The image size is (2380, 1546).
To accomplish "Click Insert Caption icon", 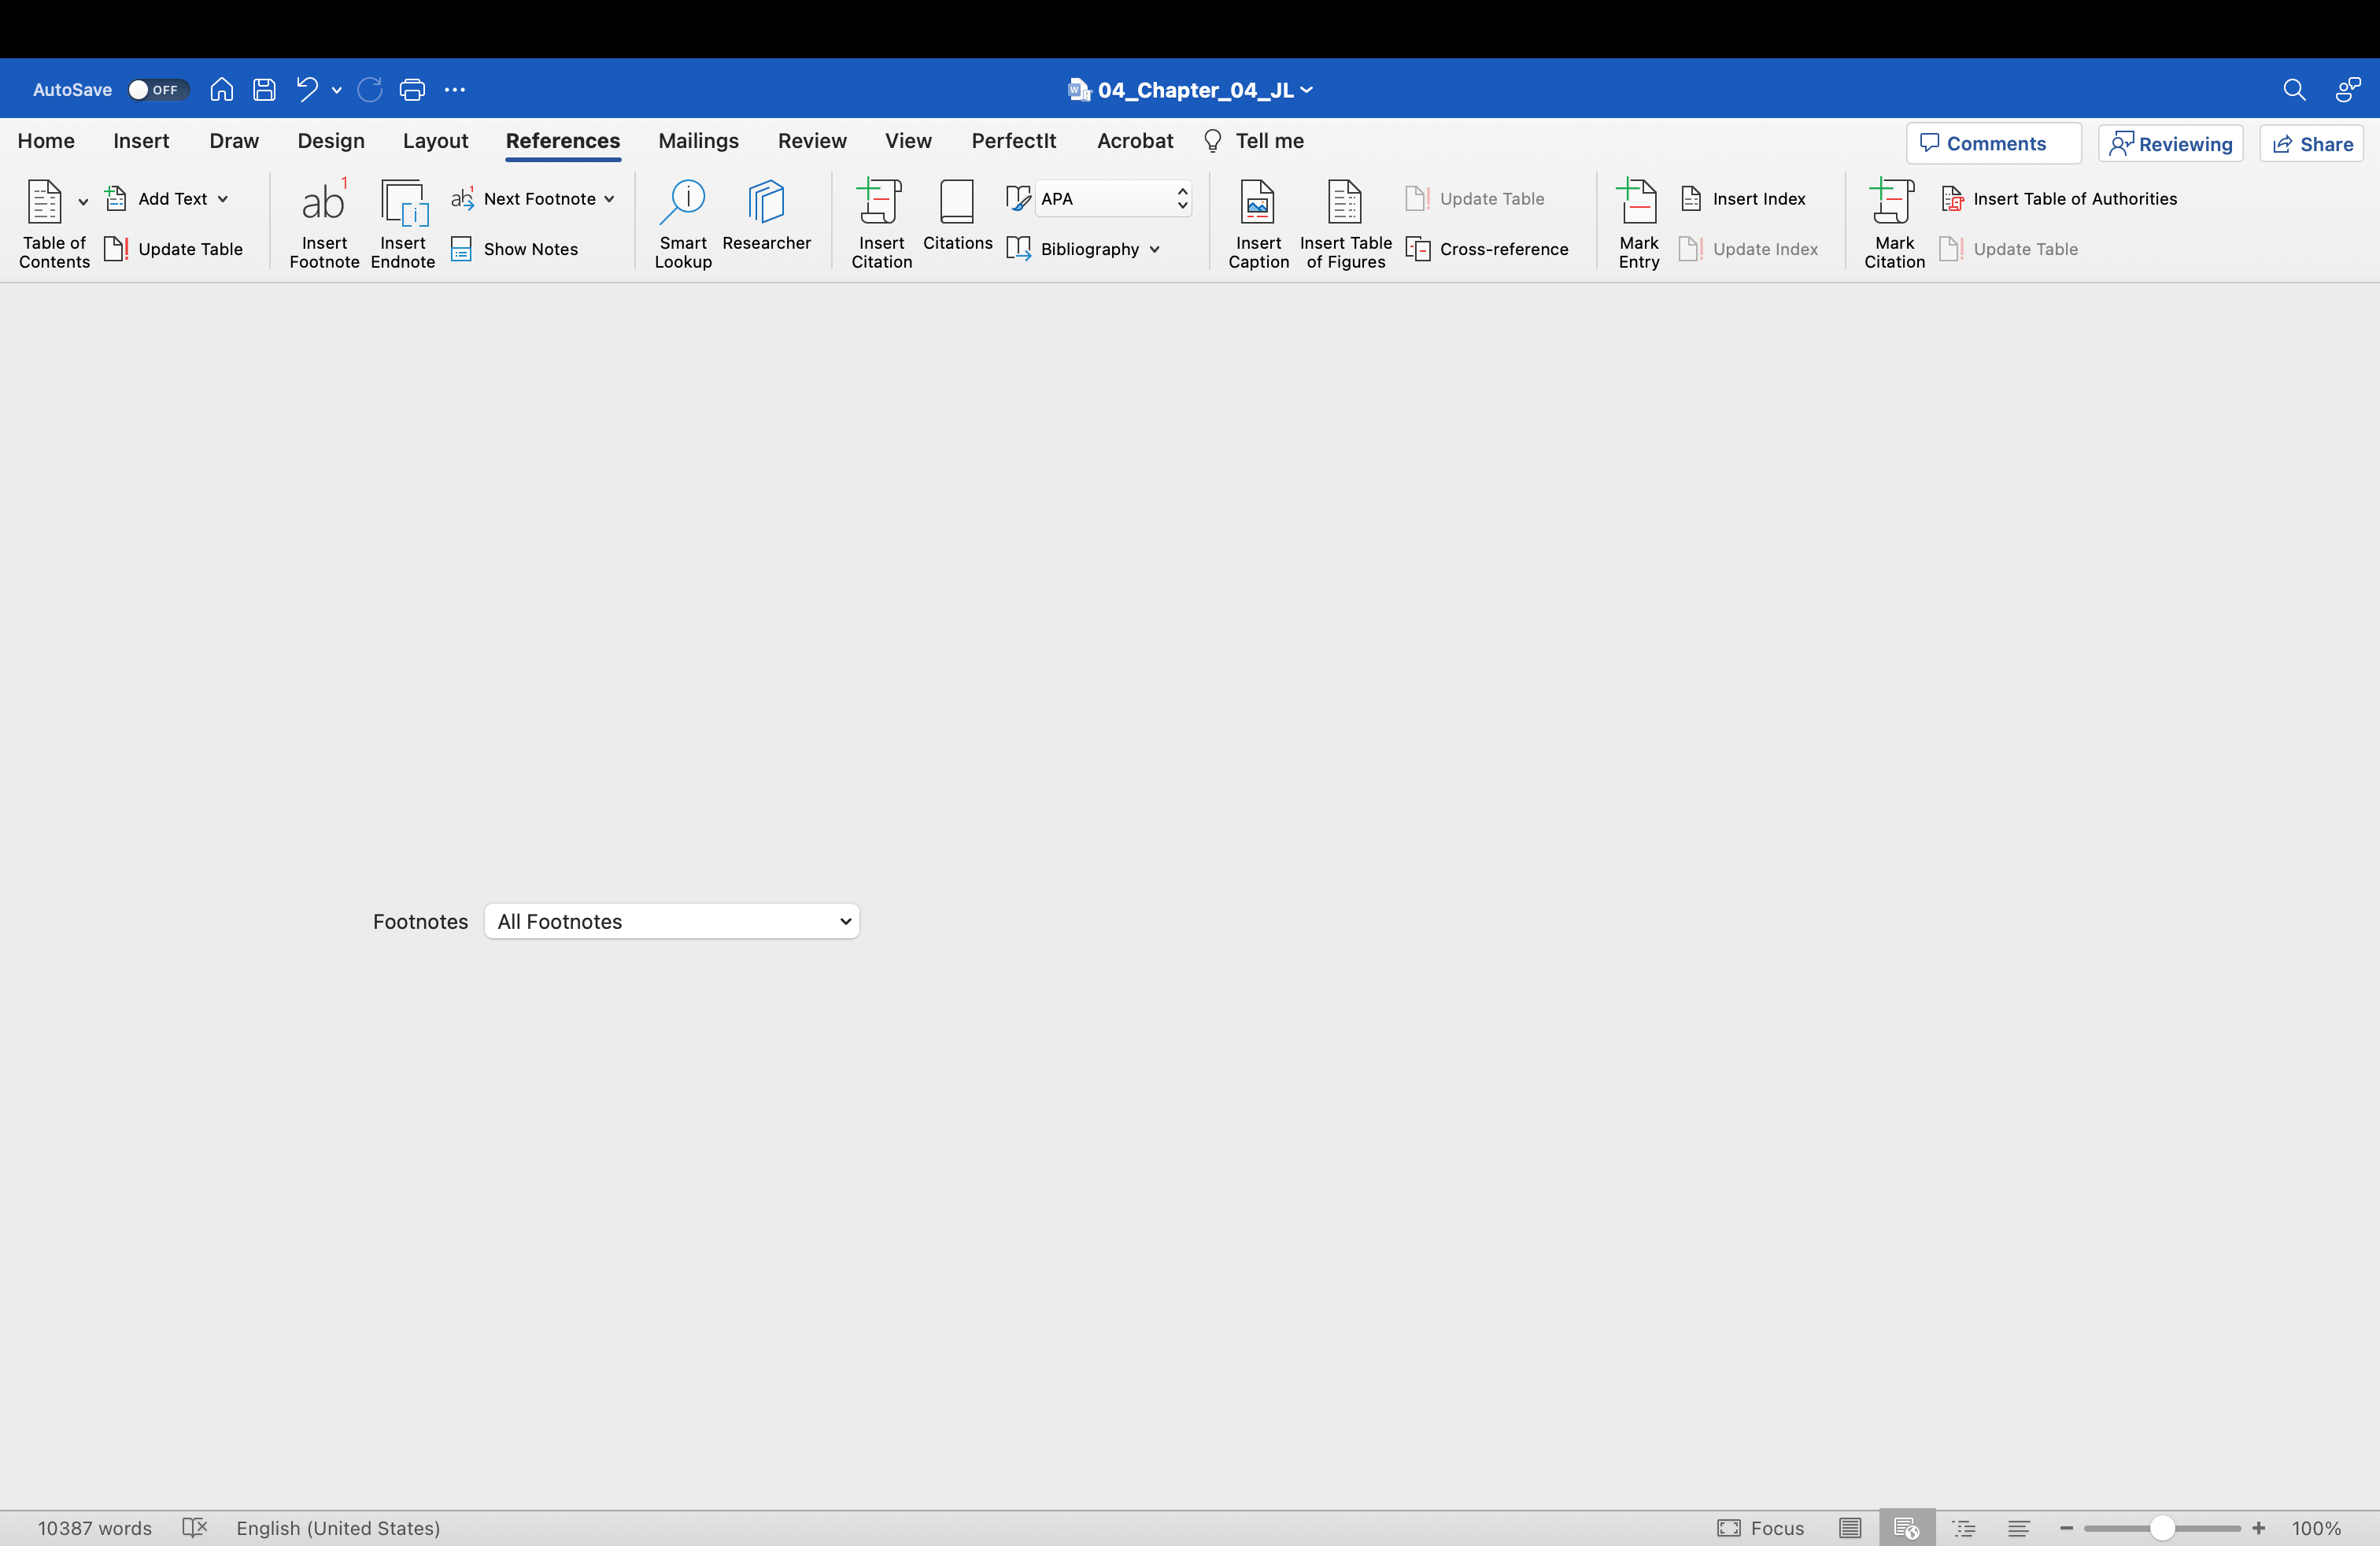I will point(1258,203).
